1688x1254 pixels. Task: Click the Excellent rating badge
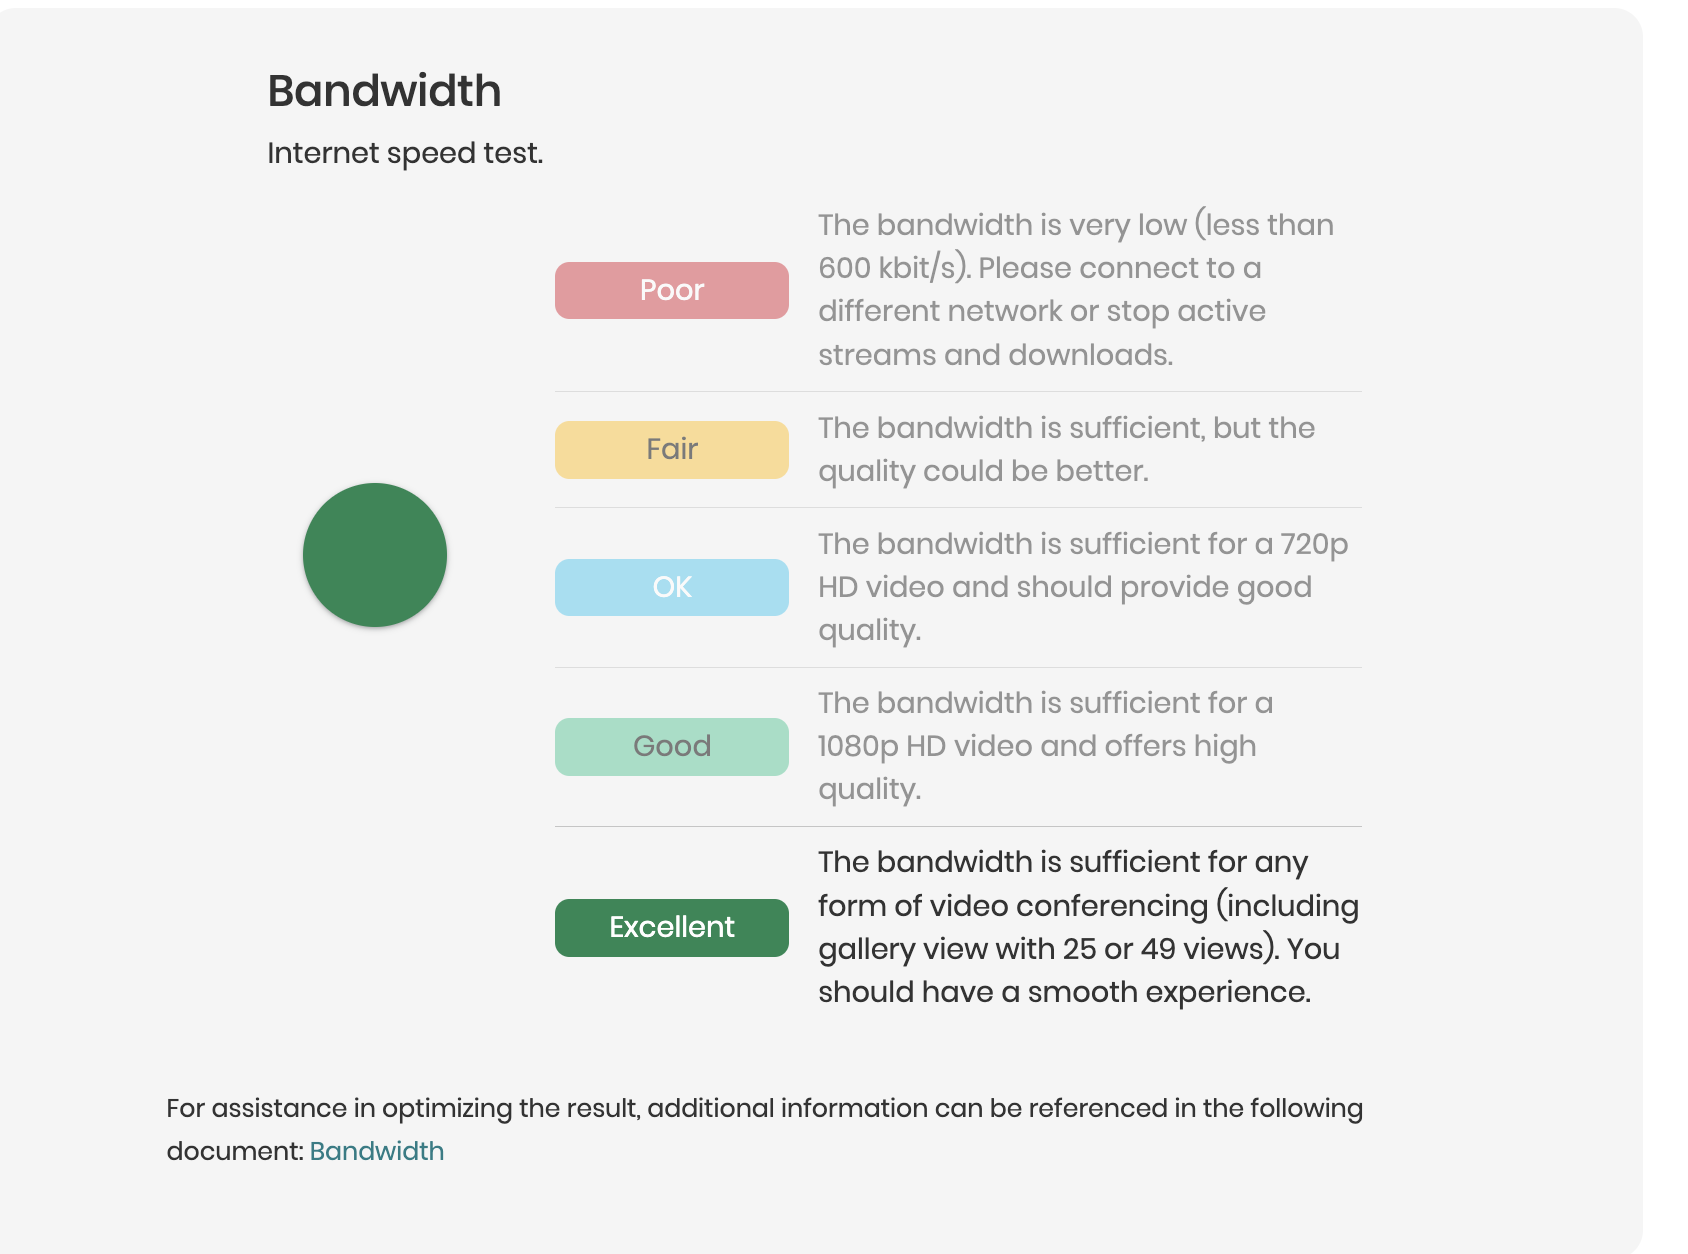tap(672, 927)
